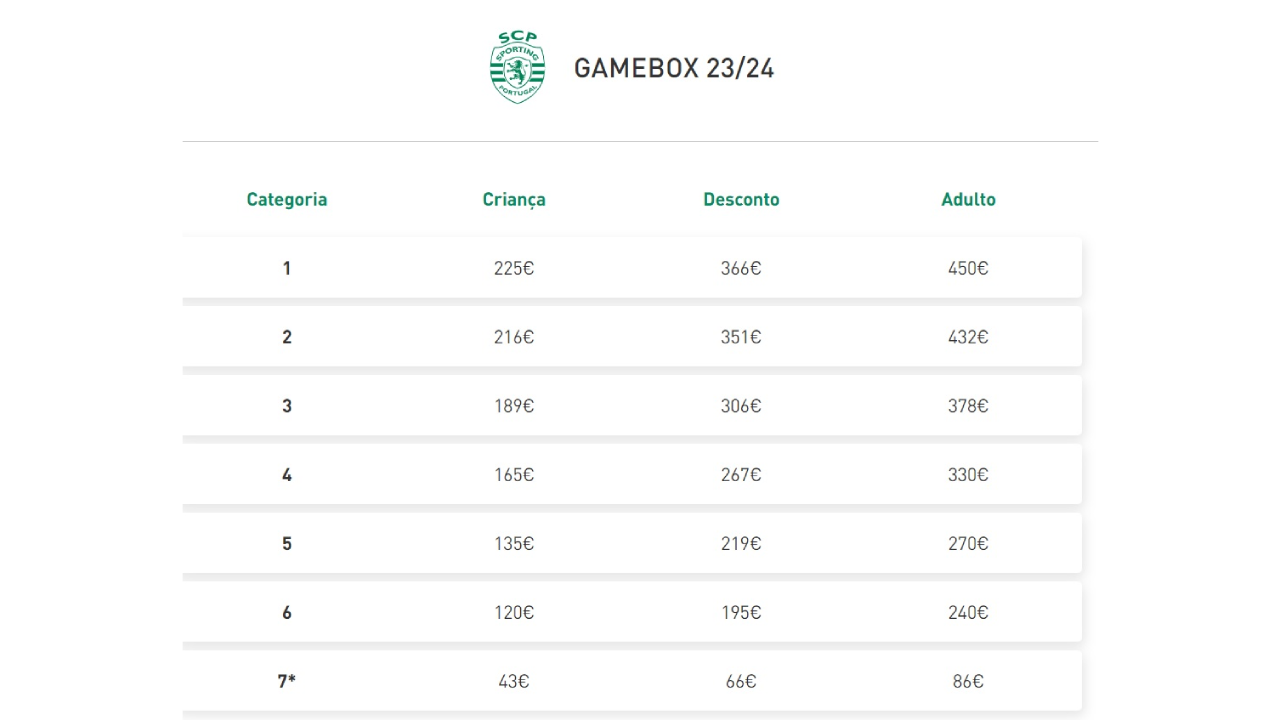Viewport: 1280px width, 720px height.
Task: Click the 378€ adult price
Action: pyautogui.click(x=968, y=406)
